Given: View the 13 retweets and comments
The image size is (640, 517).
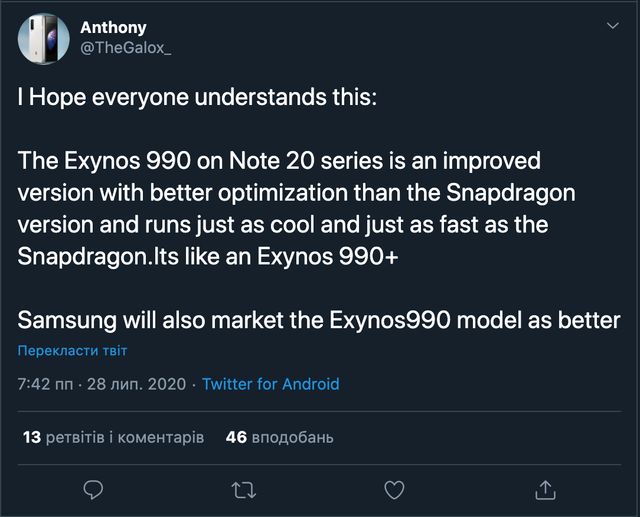Looking at the screenshot, I should pos(112,437).
